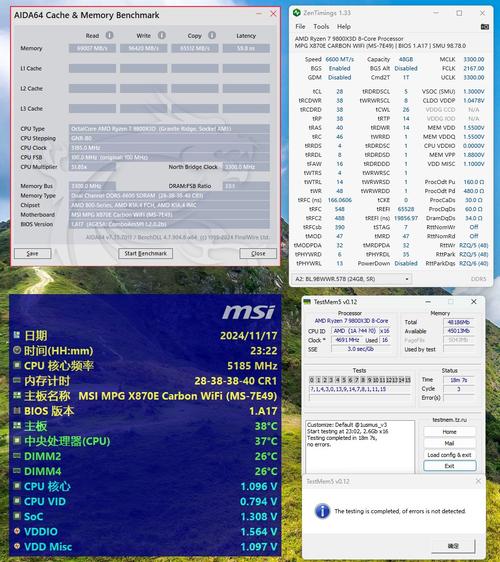
Task: Click the icon beside the 主板 temperature row
Action: point(17,425)
